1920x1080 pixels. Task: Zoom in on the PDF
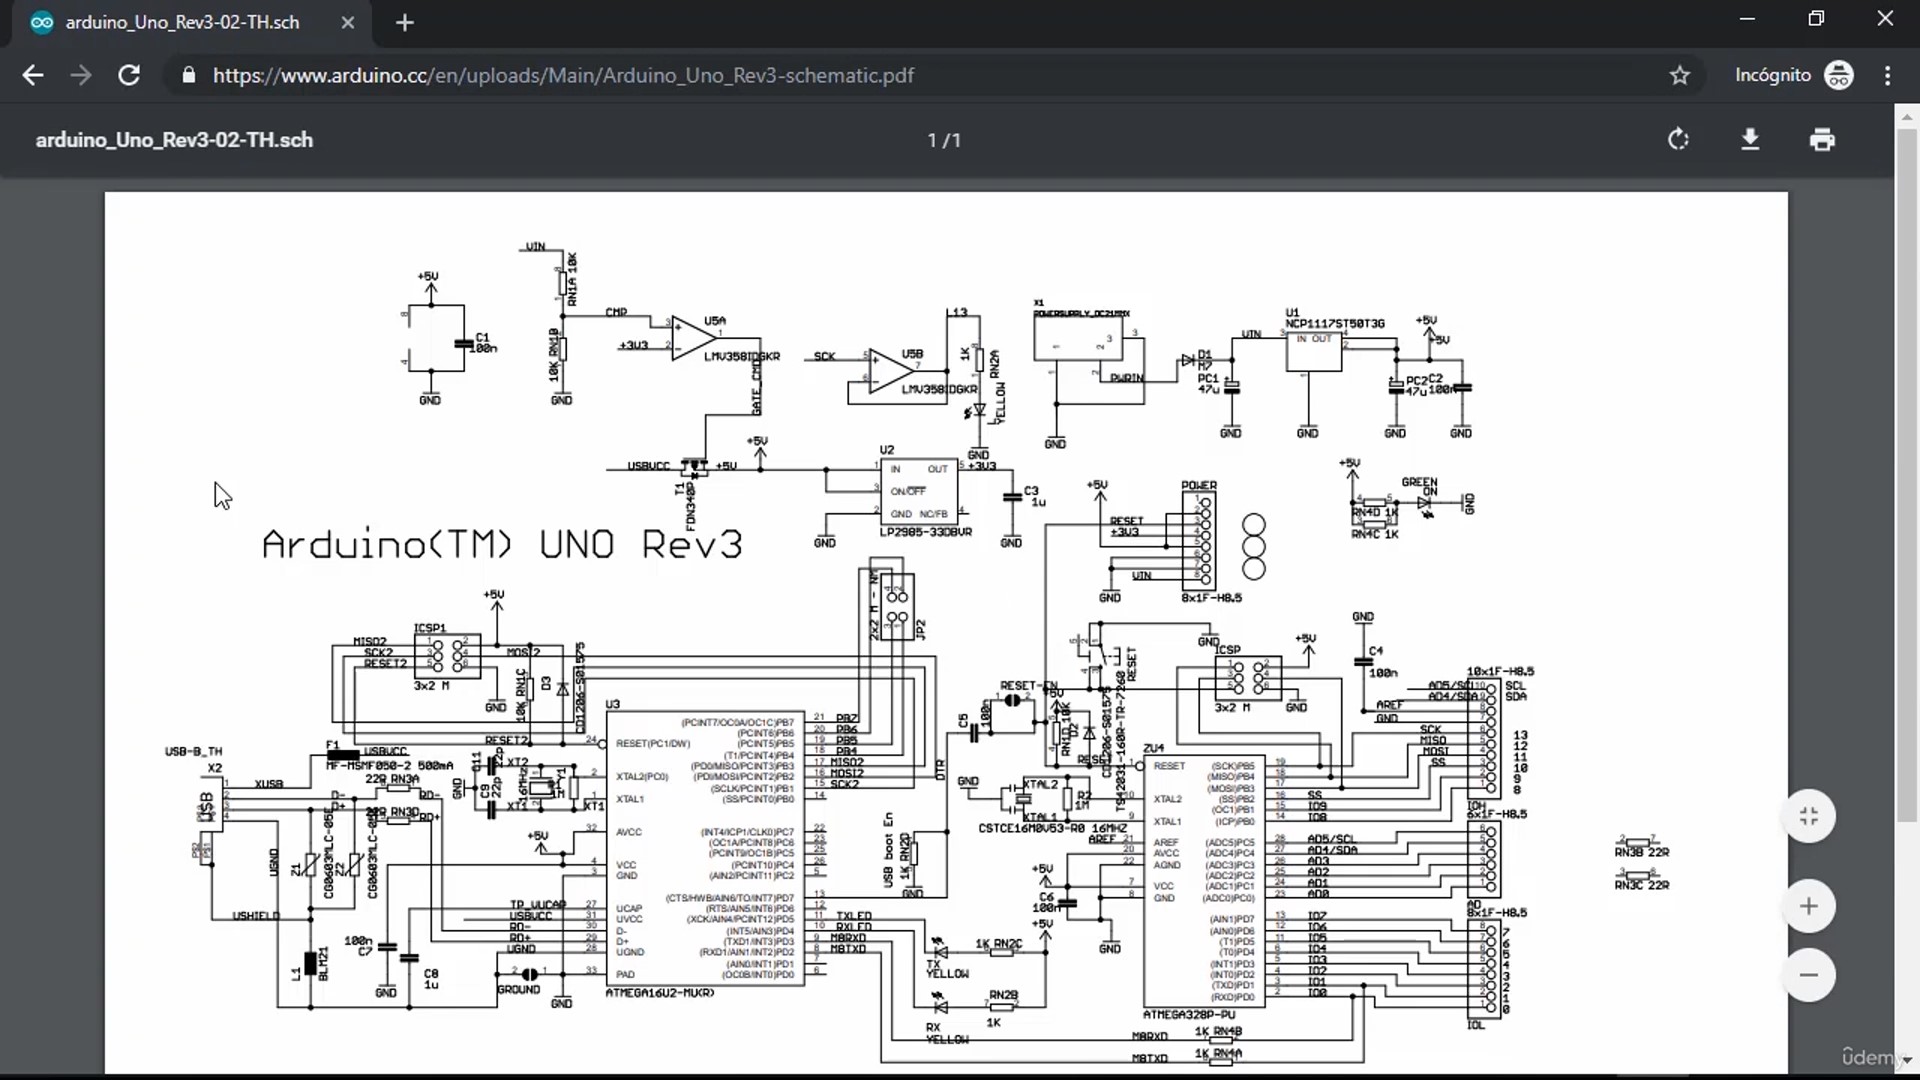coord(1809,906)
